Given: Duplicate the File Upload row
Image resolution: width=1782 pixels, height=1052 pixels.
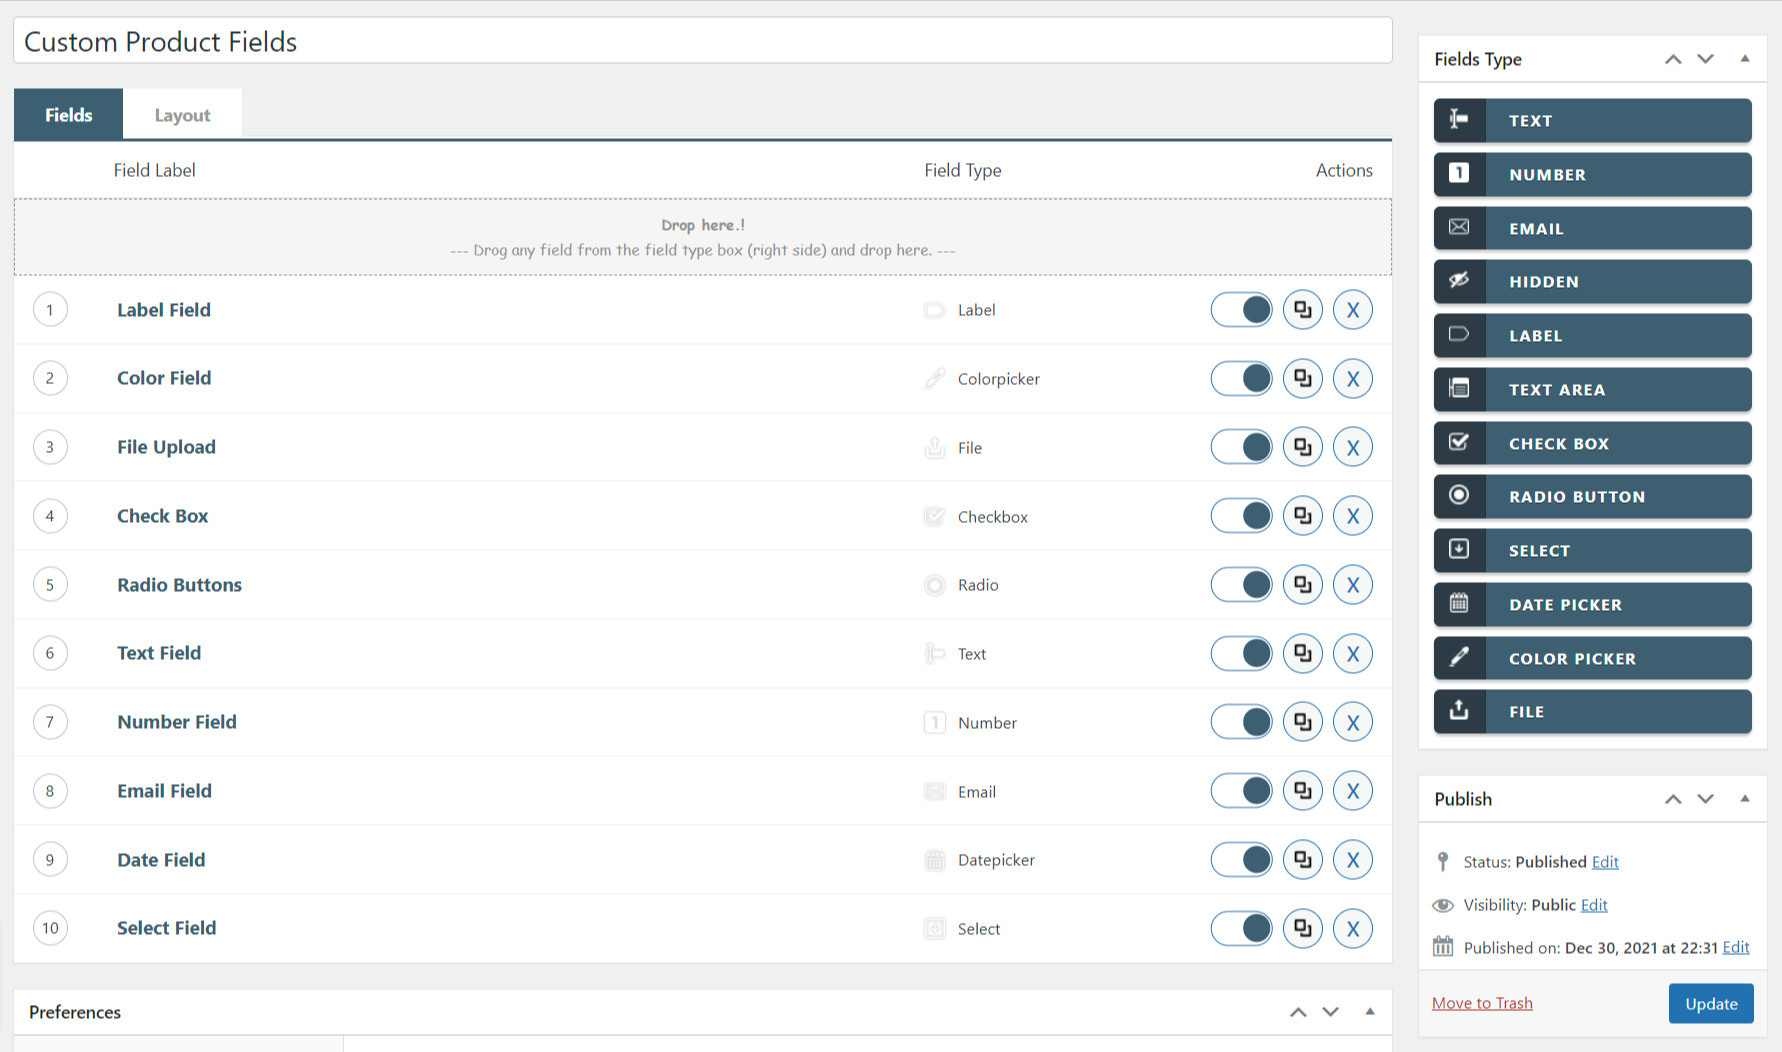Looking at the screenshot, I should click(1302, 447).
